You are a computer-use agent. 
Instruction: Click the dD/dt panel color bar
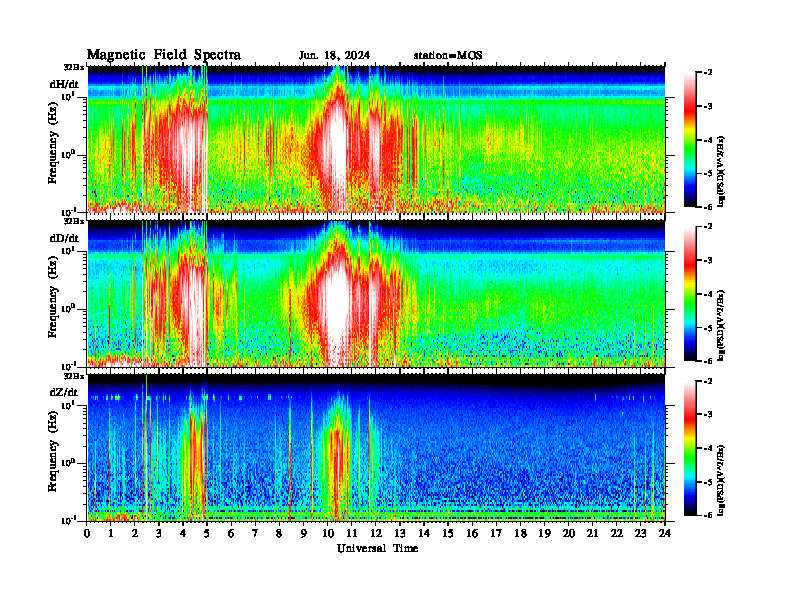point(690,293)
